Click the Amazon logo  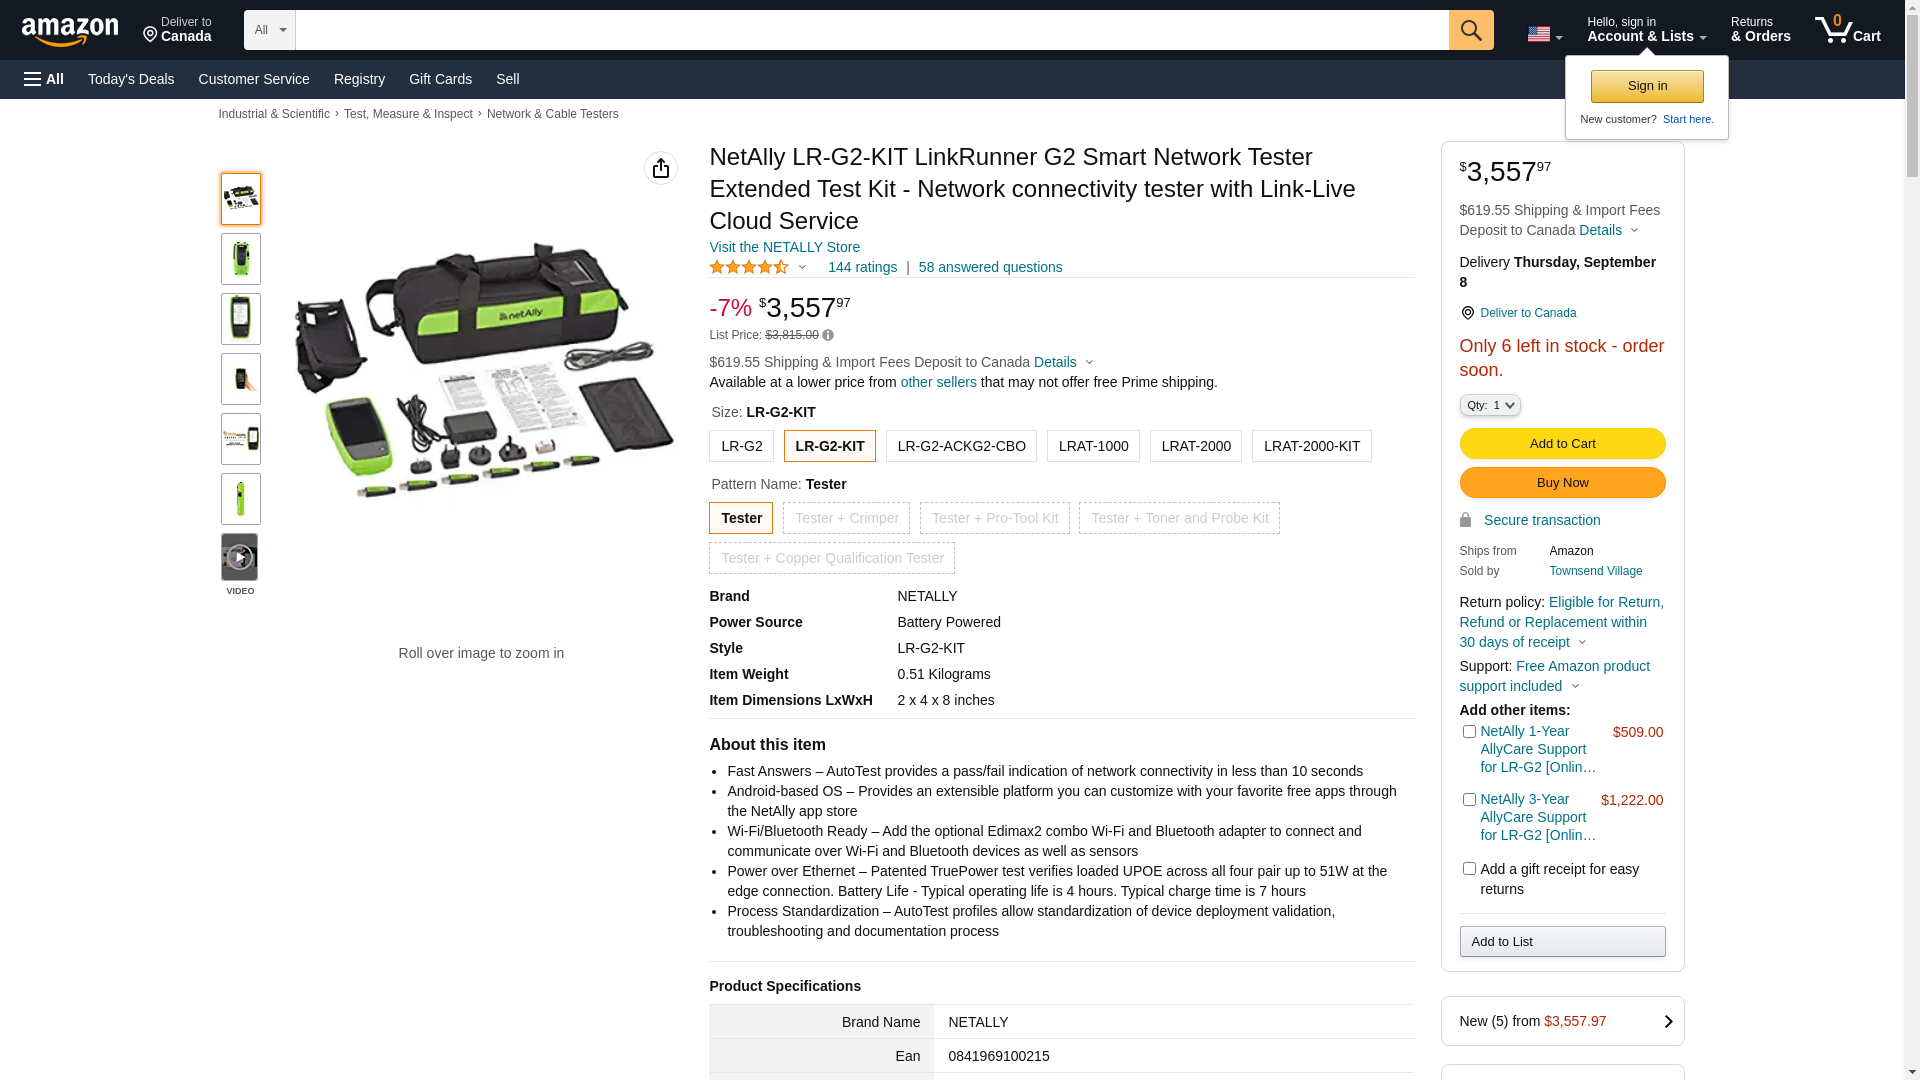point(70,32)
